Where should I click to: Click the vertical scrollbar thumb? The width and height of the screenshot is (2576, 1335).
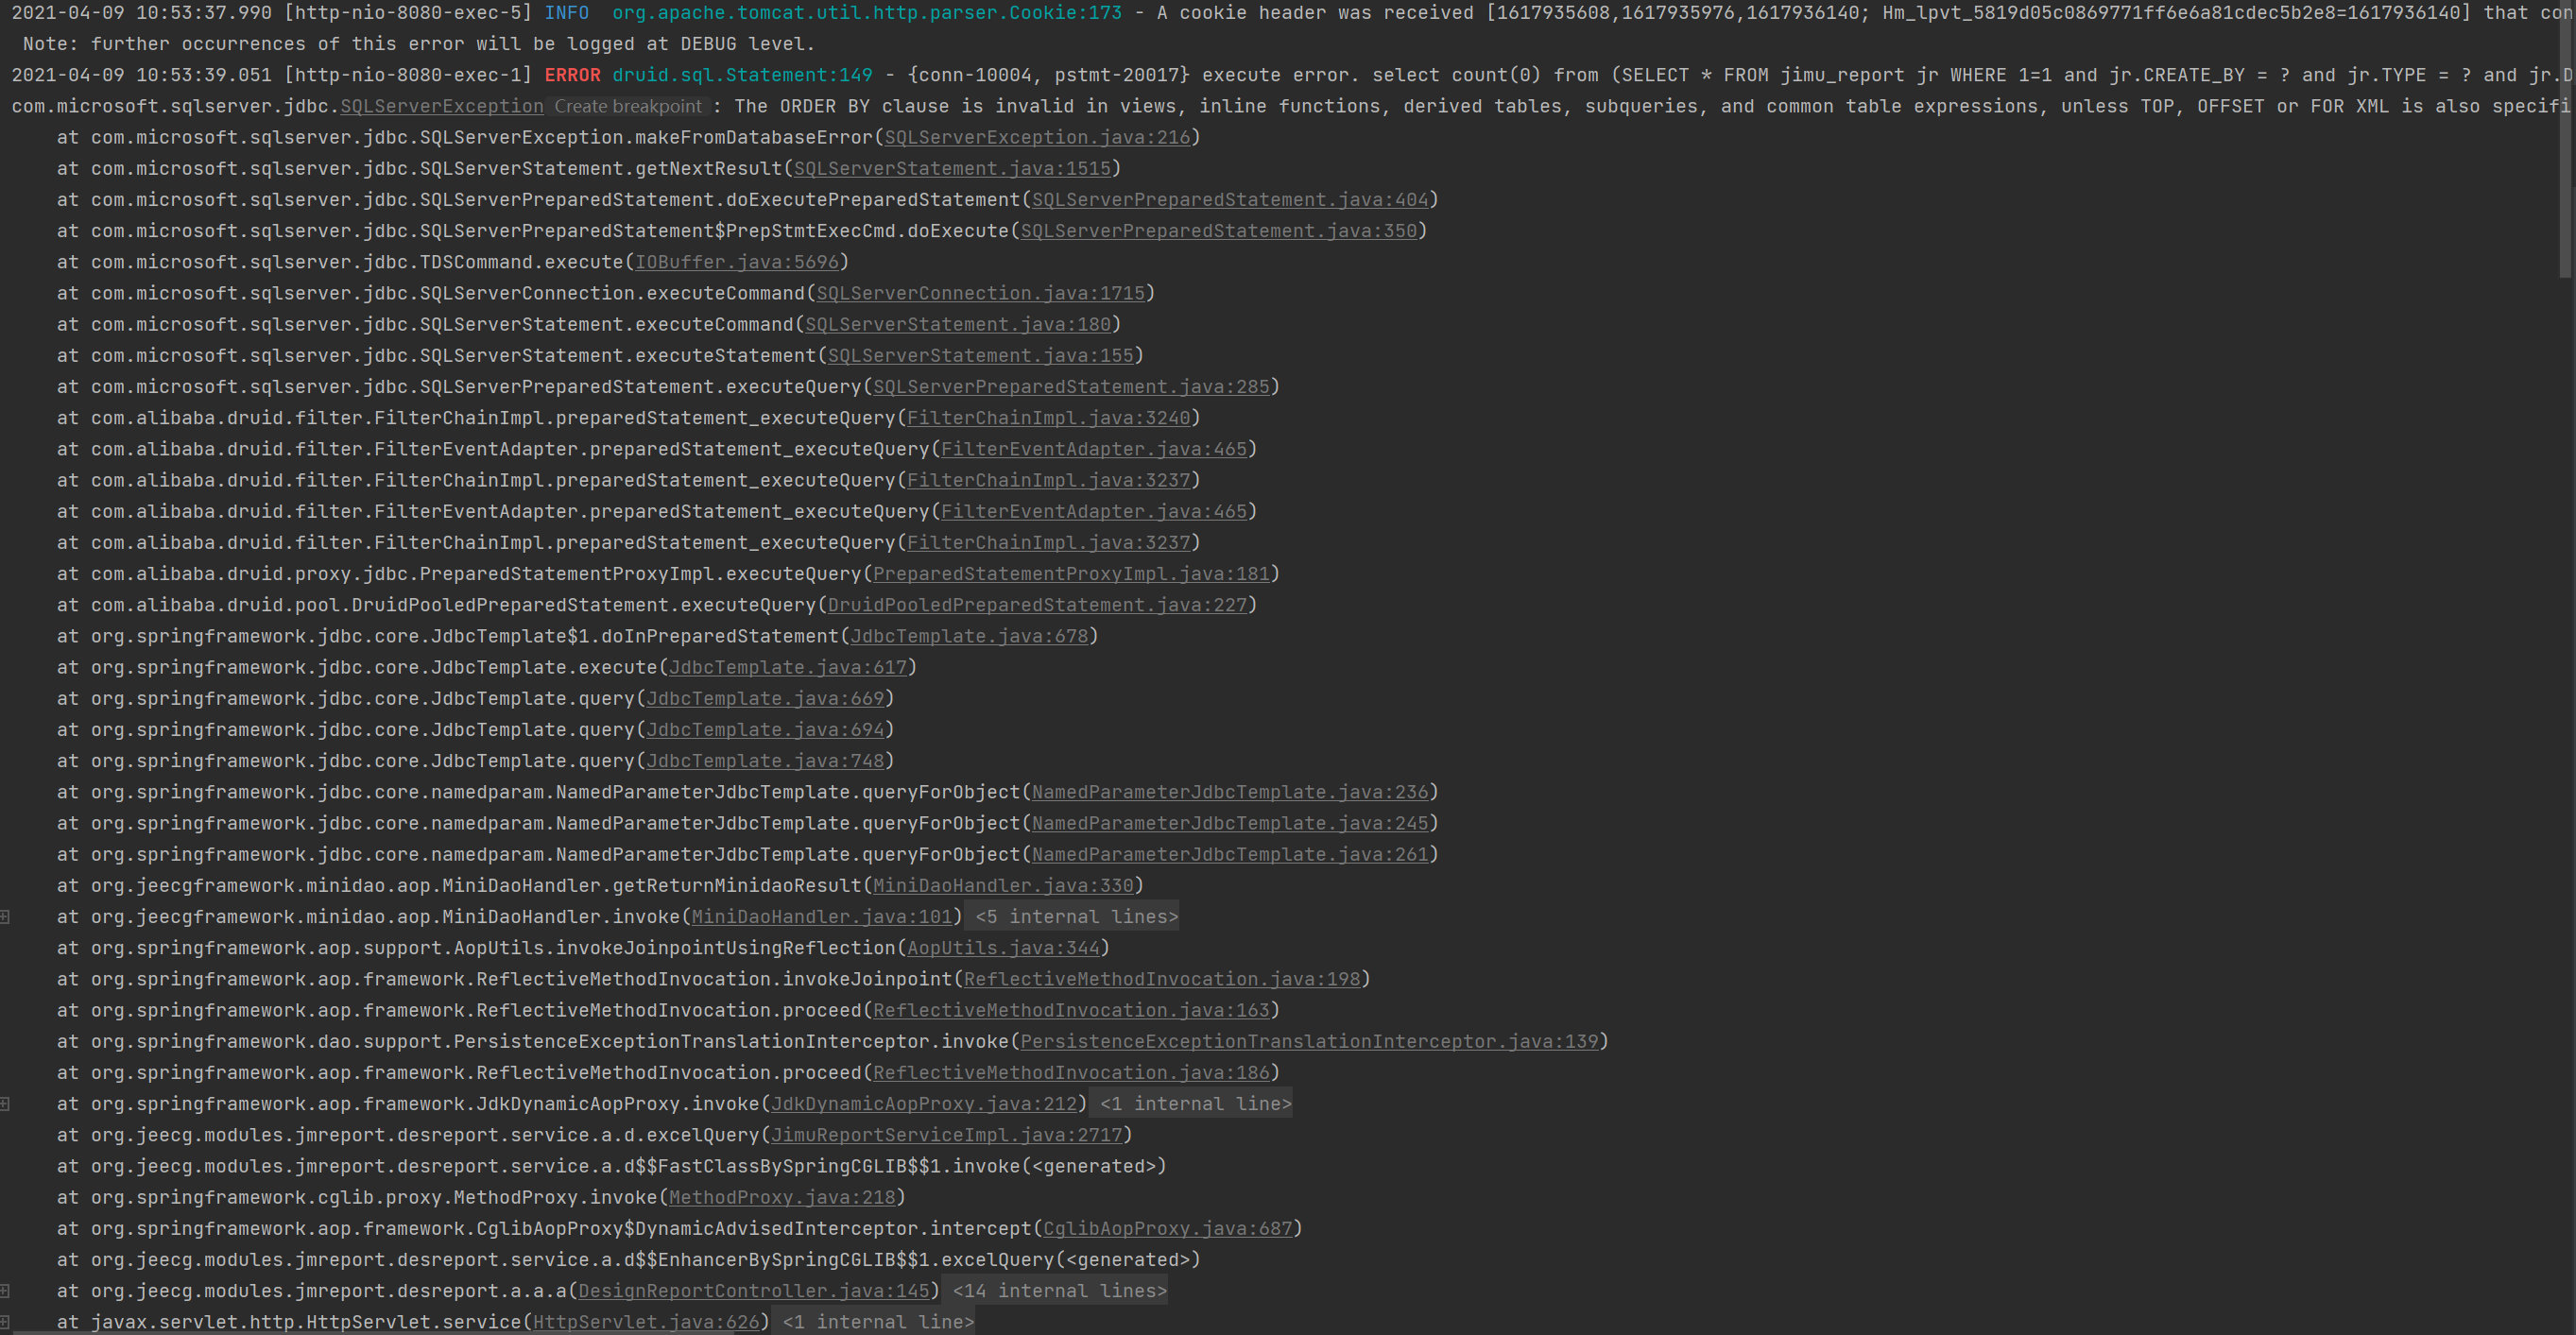(2565, 140)
